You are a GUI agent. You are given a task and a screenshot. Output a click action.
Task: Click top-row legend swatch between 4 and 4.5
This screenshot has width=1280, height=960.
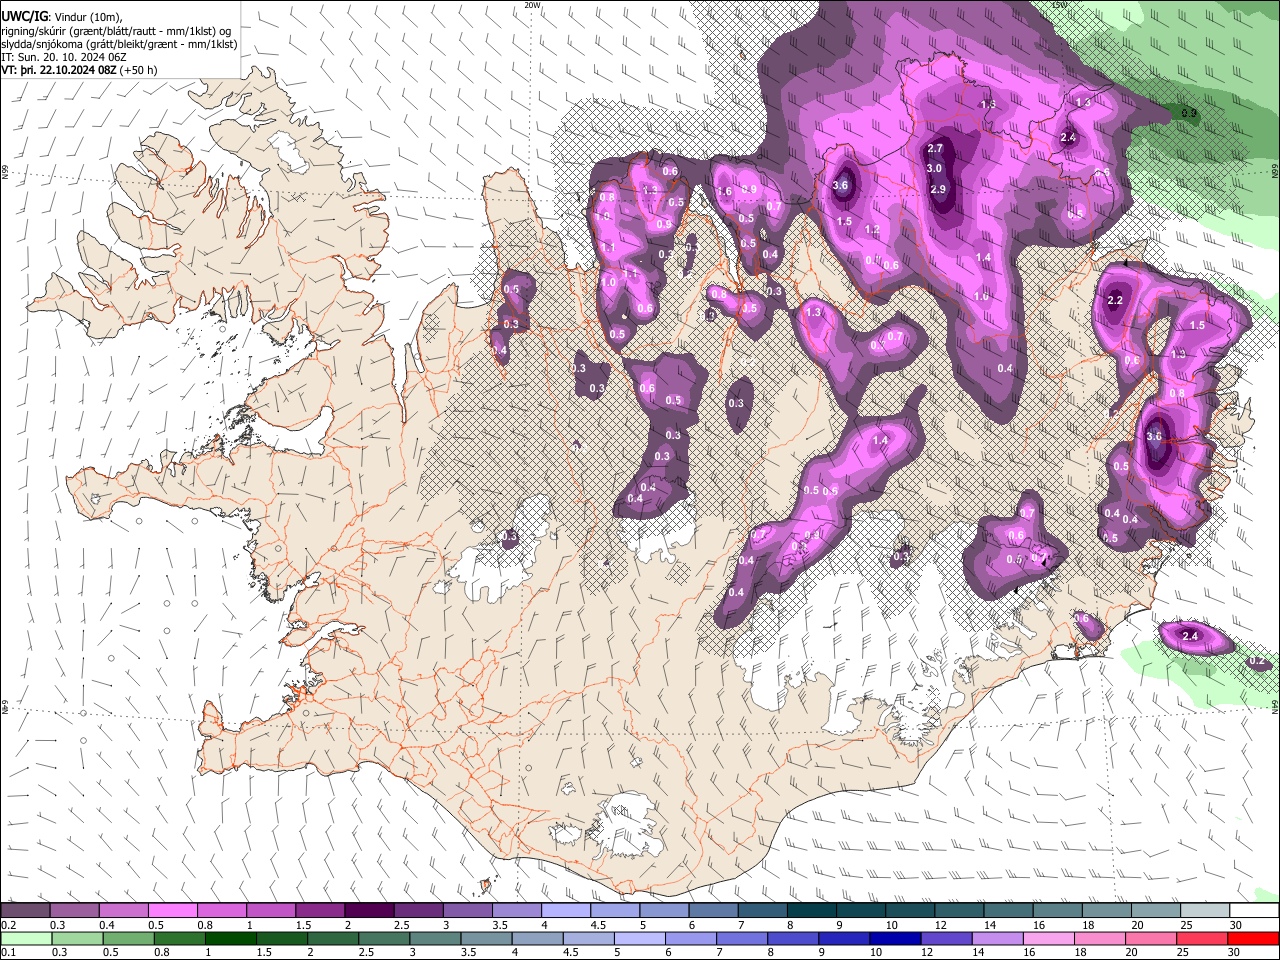point(566,911)
